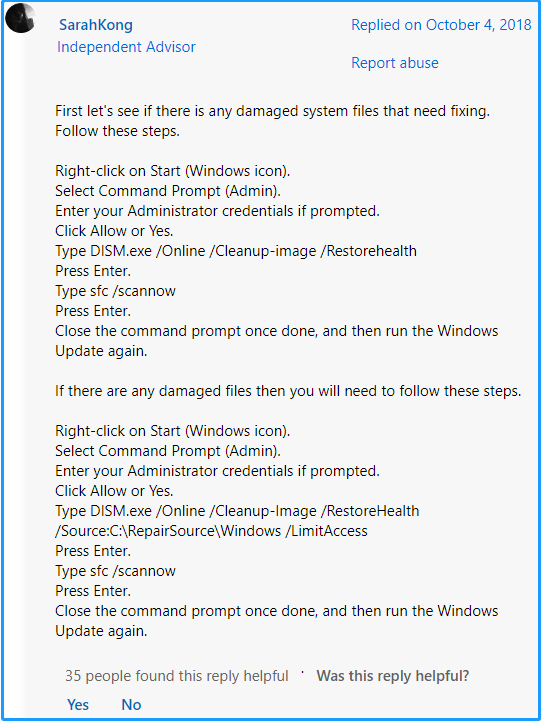The height and width of the screenshot is (722, 542).
Task: Click the Was this reply helpful? prompt
Action: (x=392, y=675)
